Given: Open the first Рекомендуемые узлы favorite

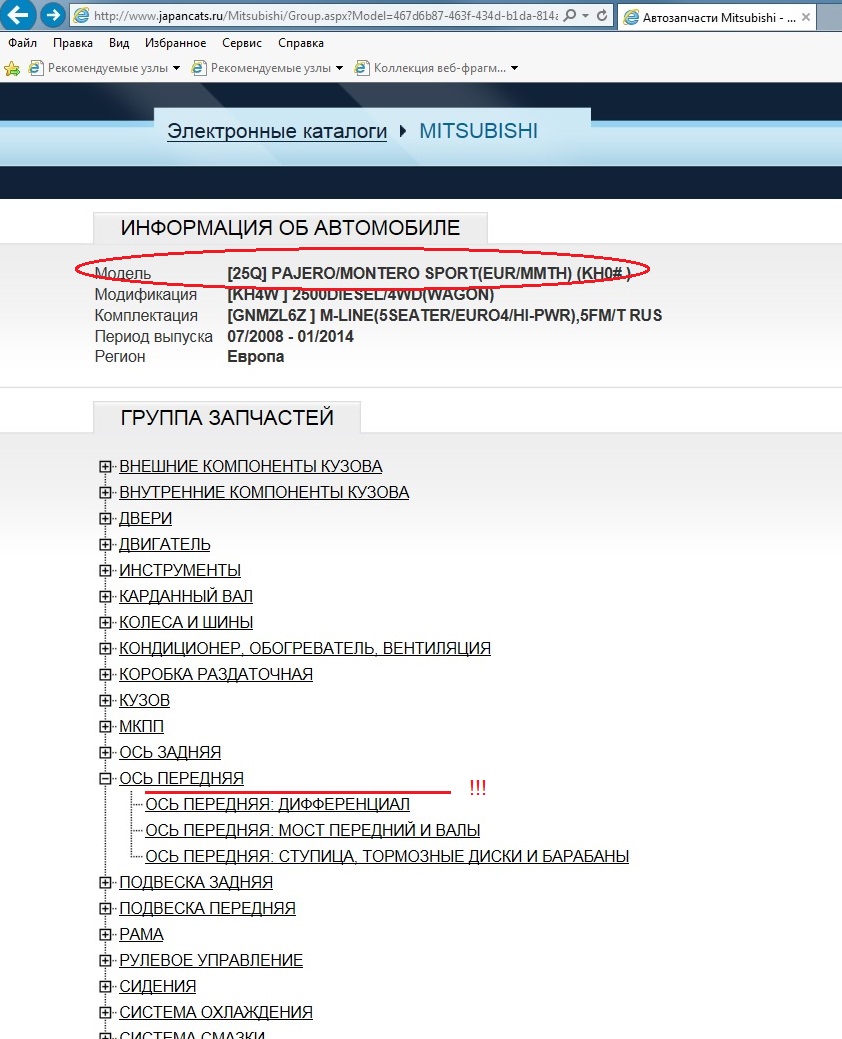Looking at the screenshot, I should coord(105,68).
